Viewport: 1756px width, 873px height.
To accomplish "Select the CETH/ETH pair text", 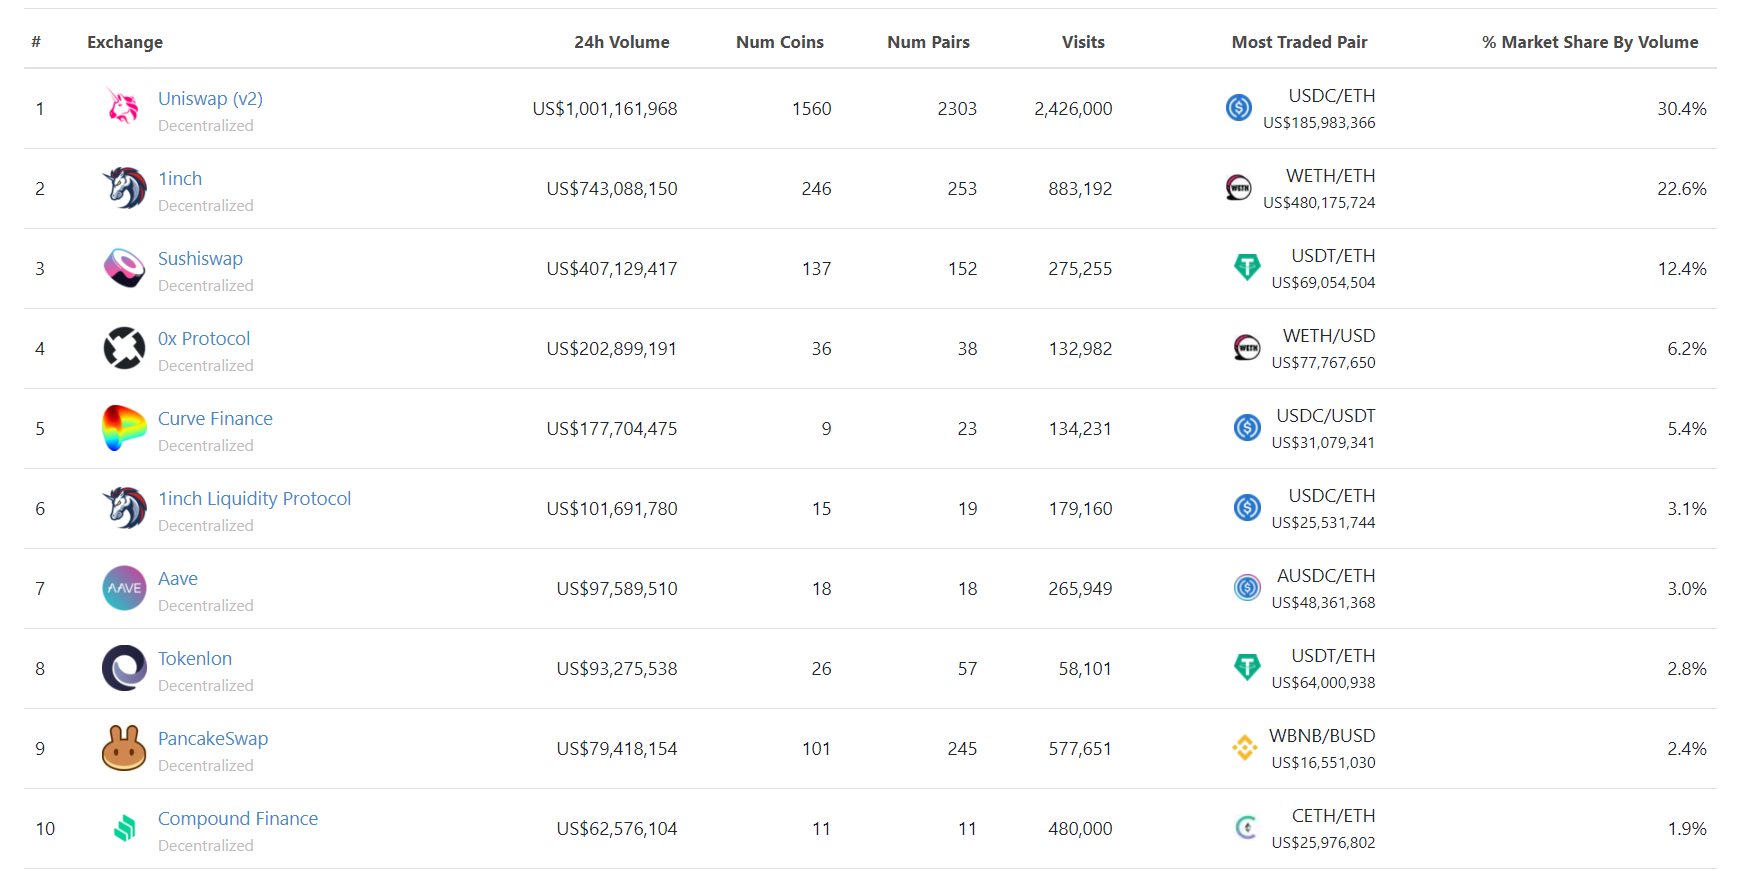I will (1334, 816).
